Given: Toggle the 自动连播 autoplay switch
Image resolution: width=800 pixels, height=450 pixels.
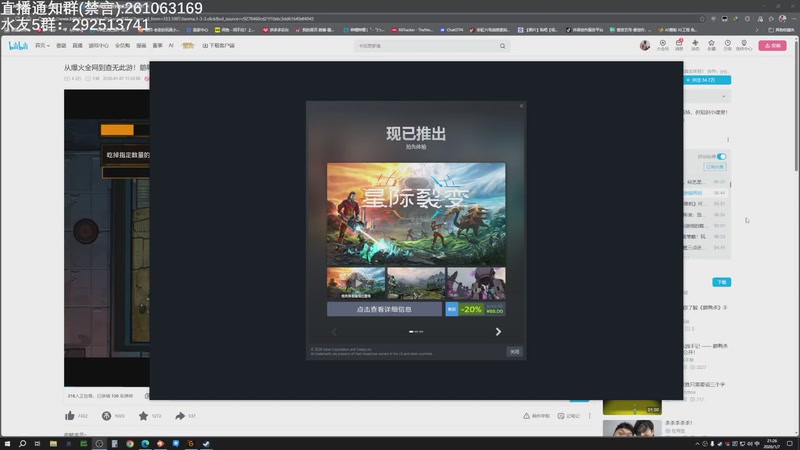Looking at the screenshot, I should pyautogui.click(x=721, y=157).
